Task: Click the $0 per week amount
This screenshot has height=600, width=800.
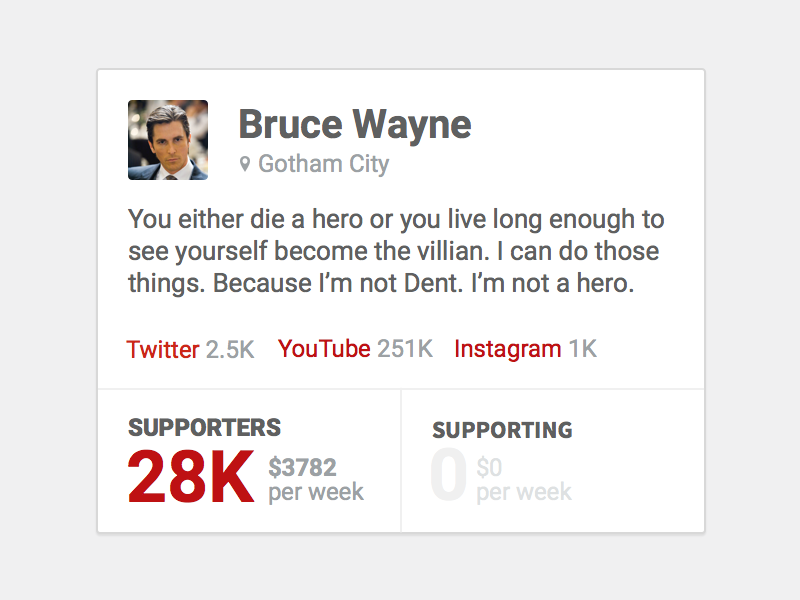Action: [489, 467]
